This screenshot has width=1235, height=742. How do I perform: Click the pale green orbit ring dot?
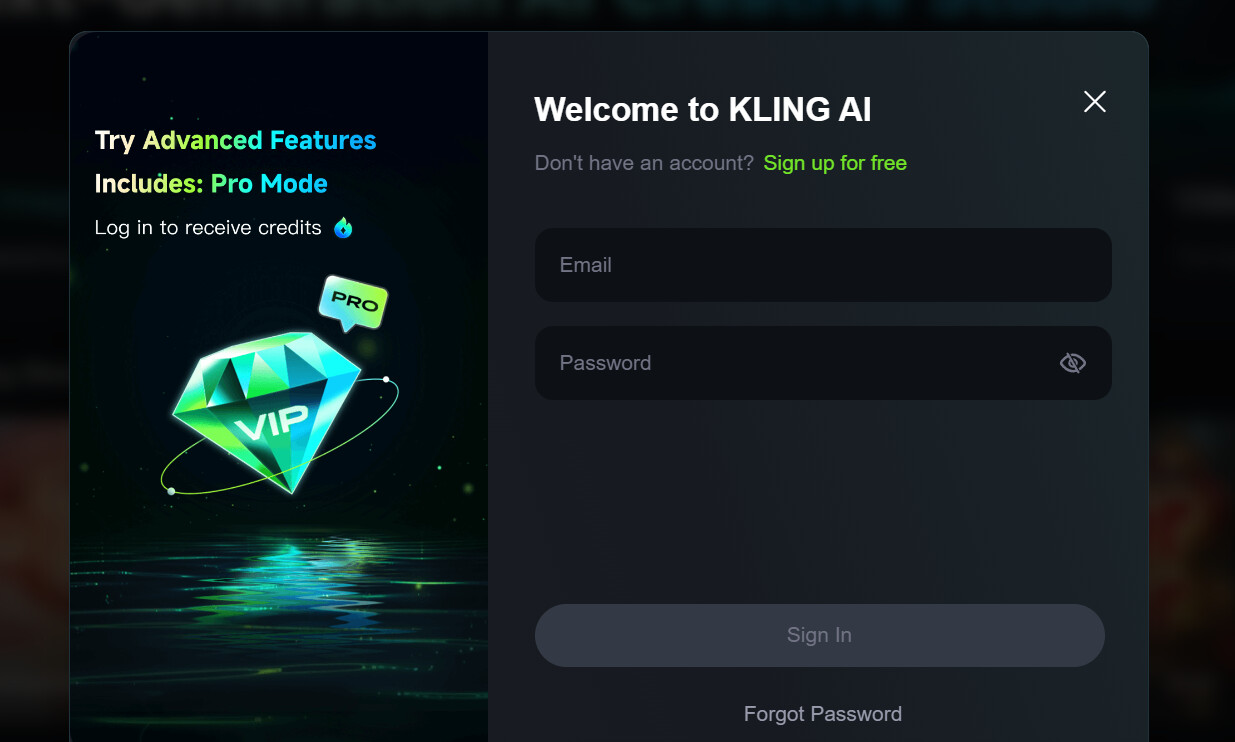(x=171, y=491)
